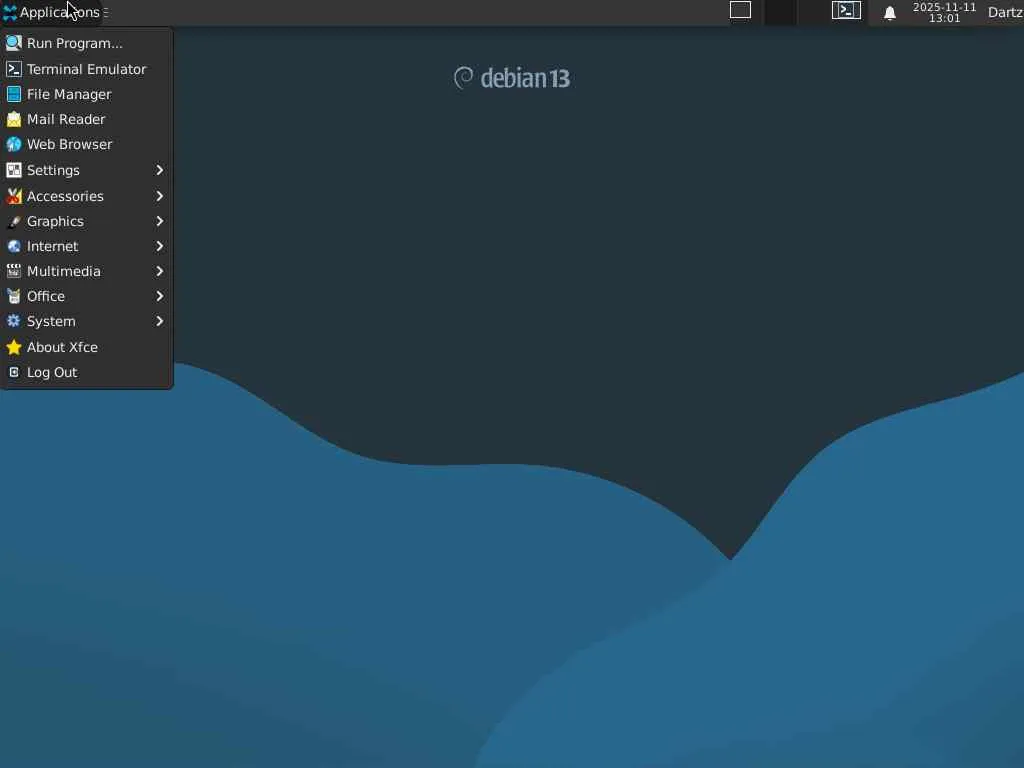1024x768 pixels.
Task: Expand the Accessories submenu arrow
Action: [159, 196]
